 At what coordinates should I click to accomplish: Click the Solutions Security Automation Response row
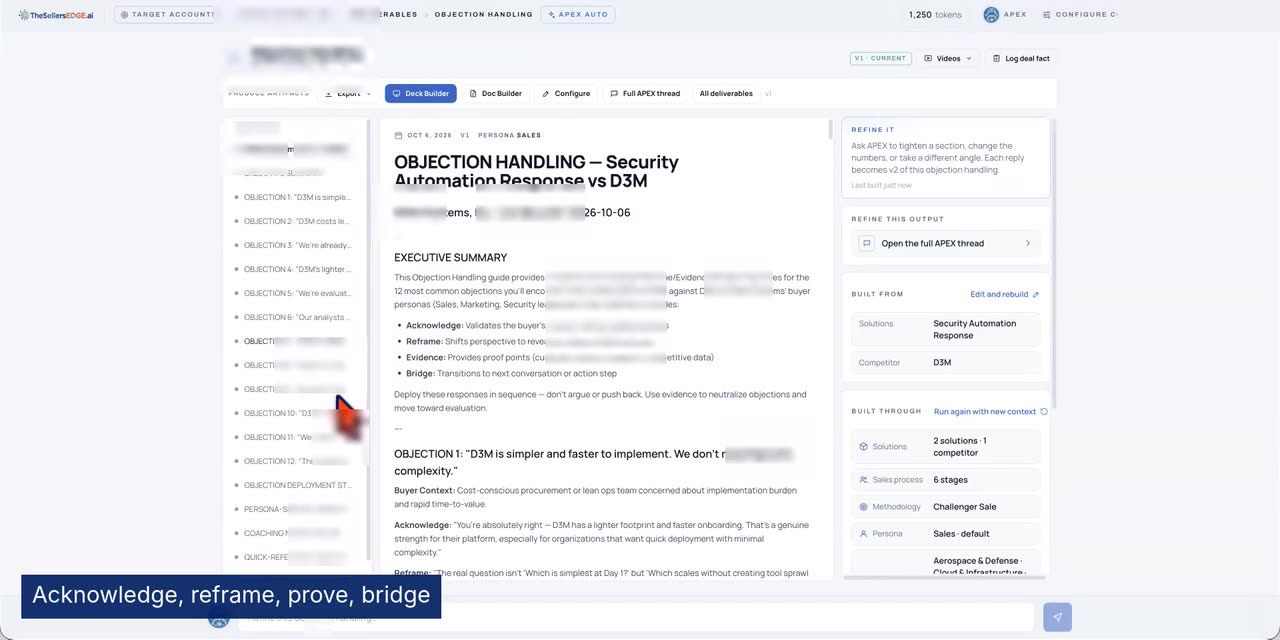(946, 329)
